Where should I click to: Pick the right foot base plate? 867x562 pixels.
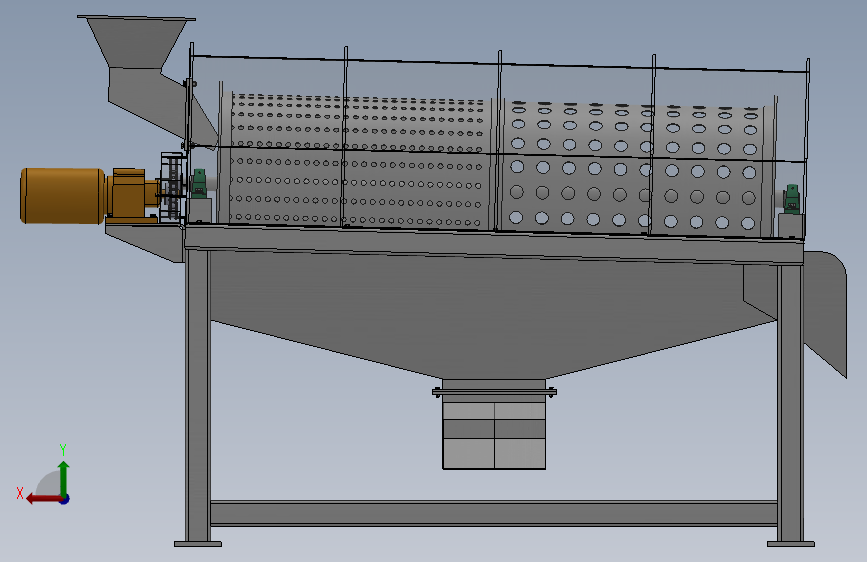click(x=791, y=544)
